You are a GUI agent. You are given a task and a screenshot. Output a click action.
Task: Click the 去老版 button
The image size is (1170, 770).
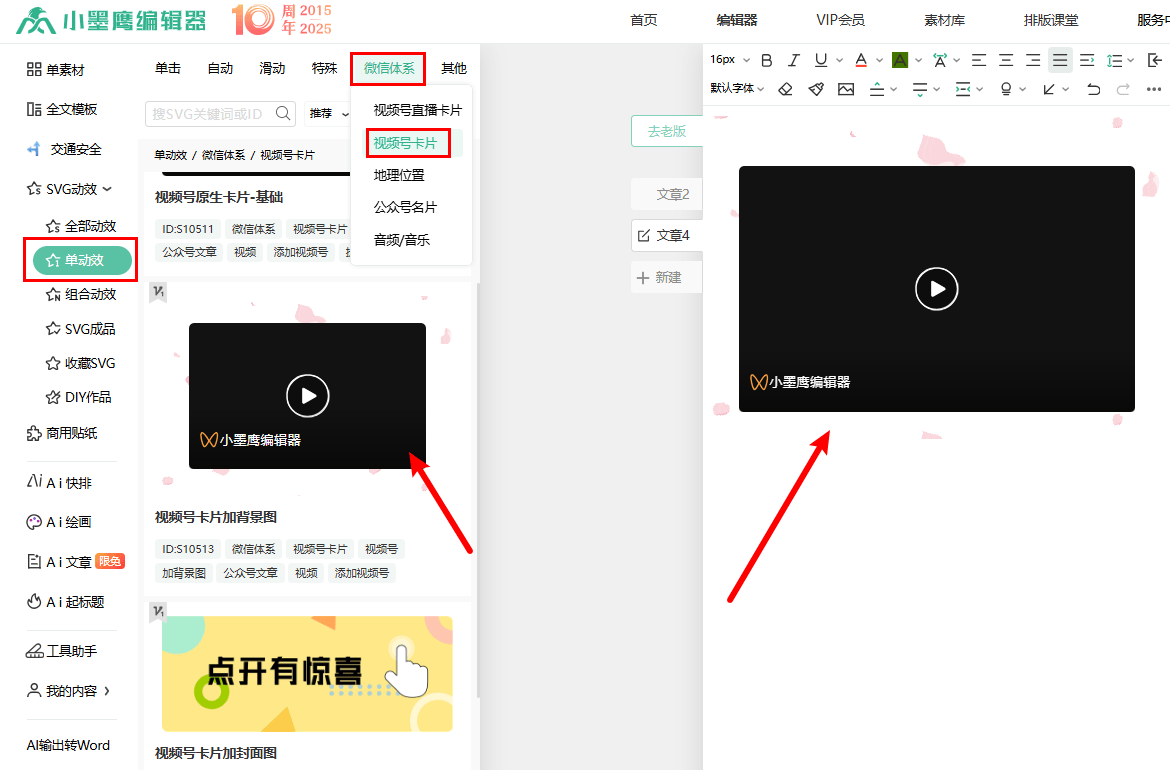(x=666, y=131)
